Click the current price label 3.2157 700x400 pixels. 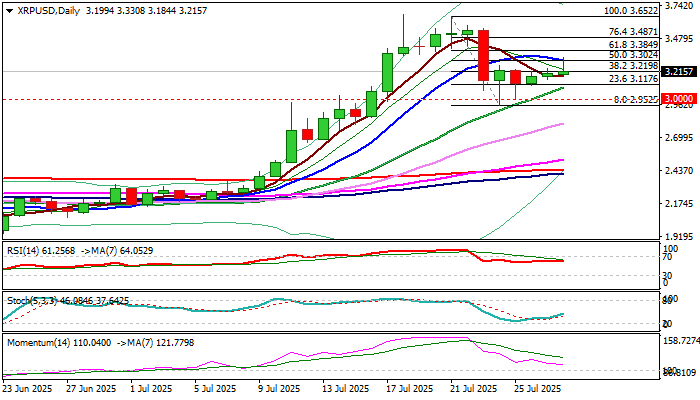point(679,71)
